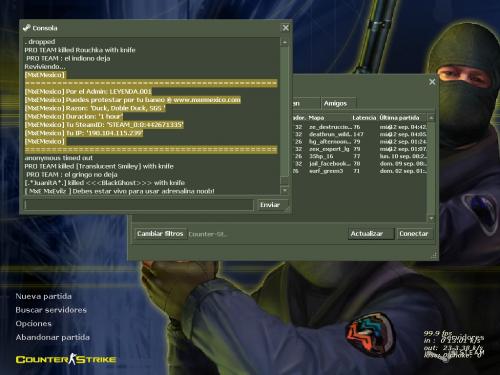
Task: Click console scrollbar down arrow
Action: point(285,190)
